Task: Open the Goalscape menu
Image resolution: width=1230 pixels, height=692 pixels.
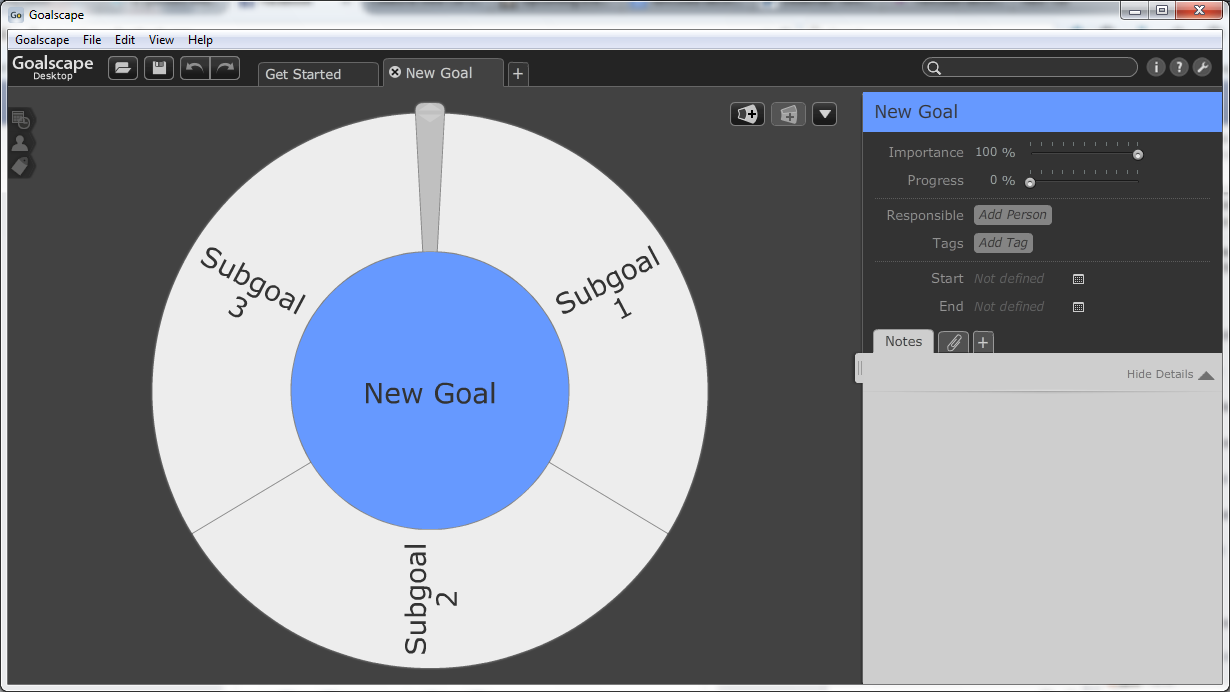Action: pos(42,40)
